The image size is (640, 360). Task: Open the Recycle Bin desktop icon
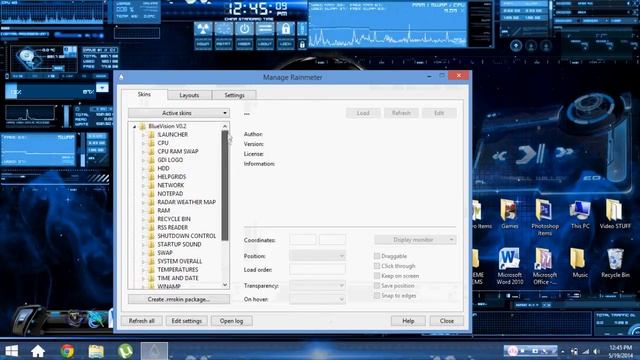(615, 263)
